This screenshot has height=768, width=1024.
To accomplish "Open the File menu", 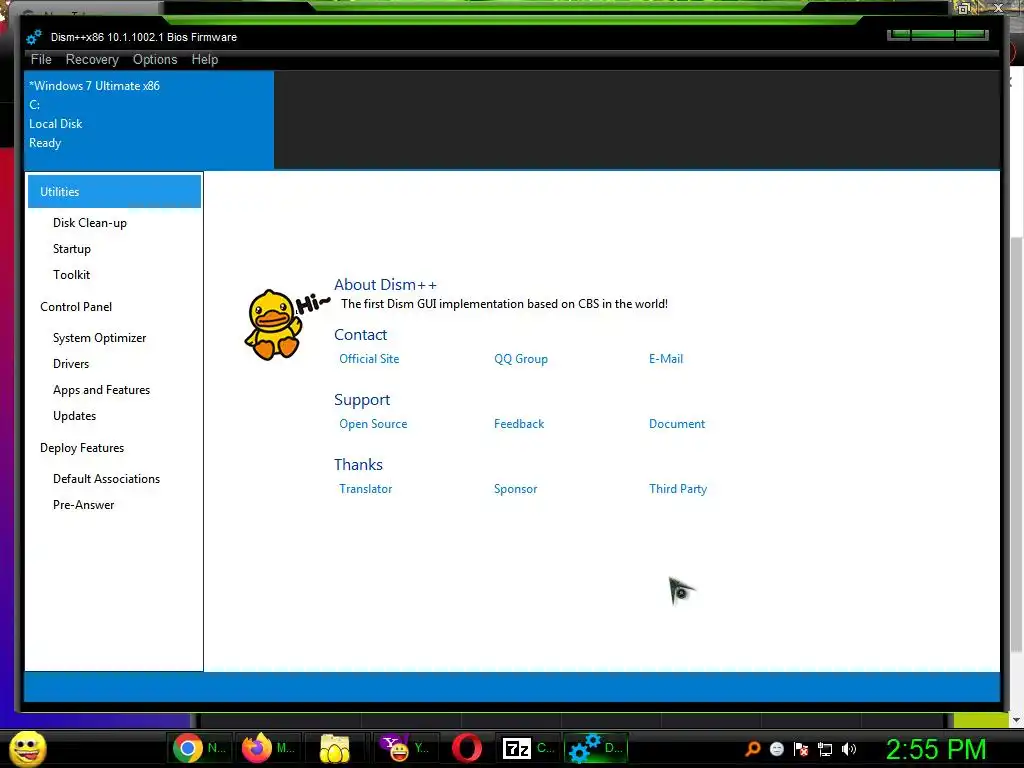I will tap(41, 59).
